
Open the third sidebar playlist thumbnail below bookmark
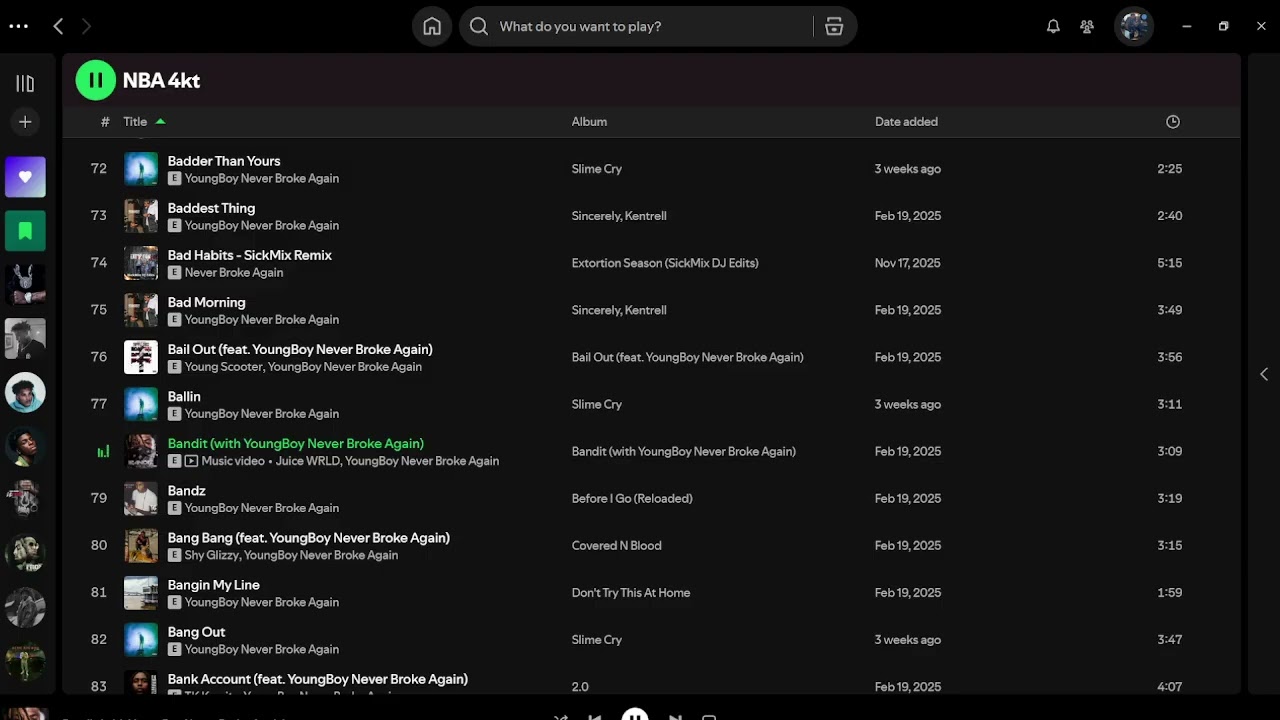(25, 393)
